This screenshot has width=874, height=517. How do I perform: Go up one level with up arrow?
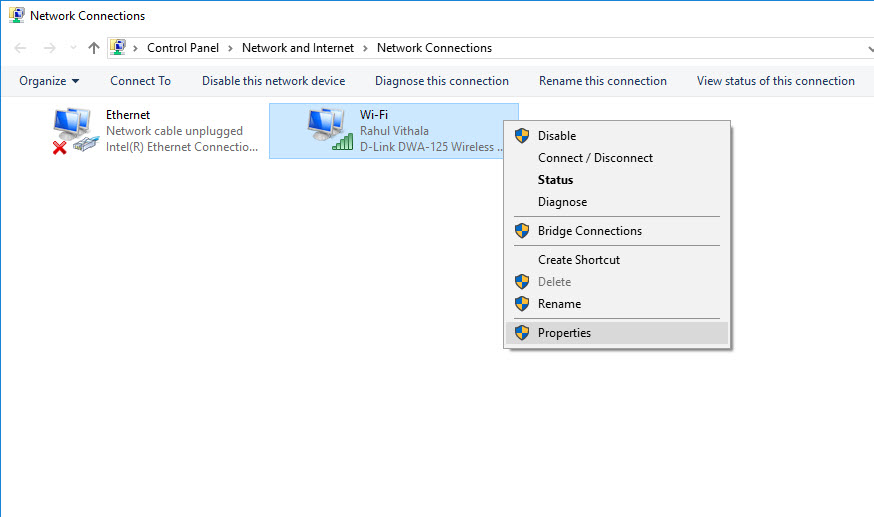[94, 48]
